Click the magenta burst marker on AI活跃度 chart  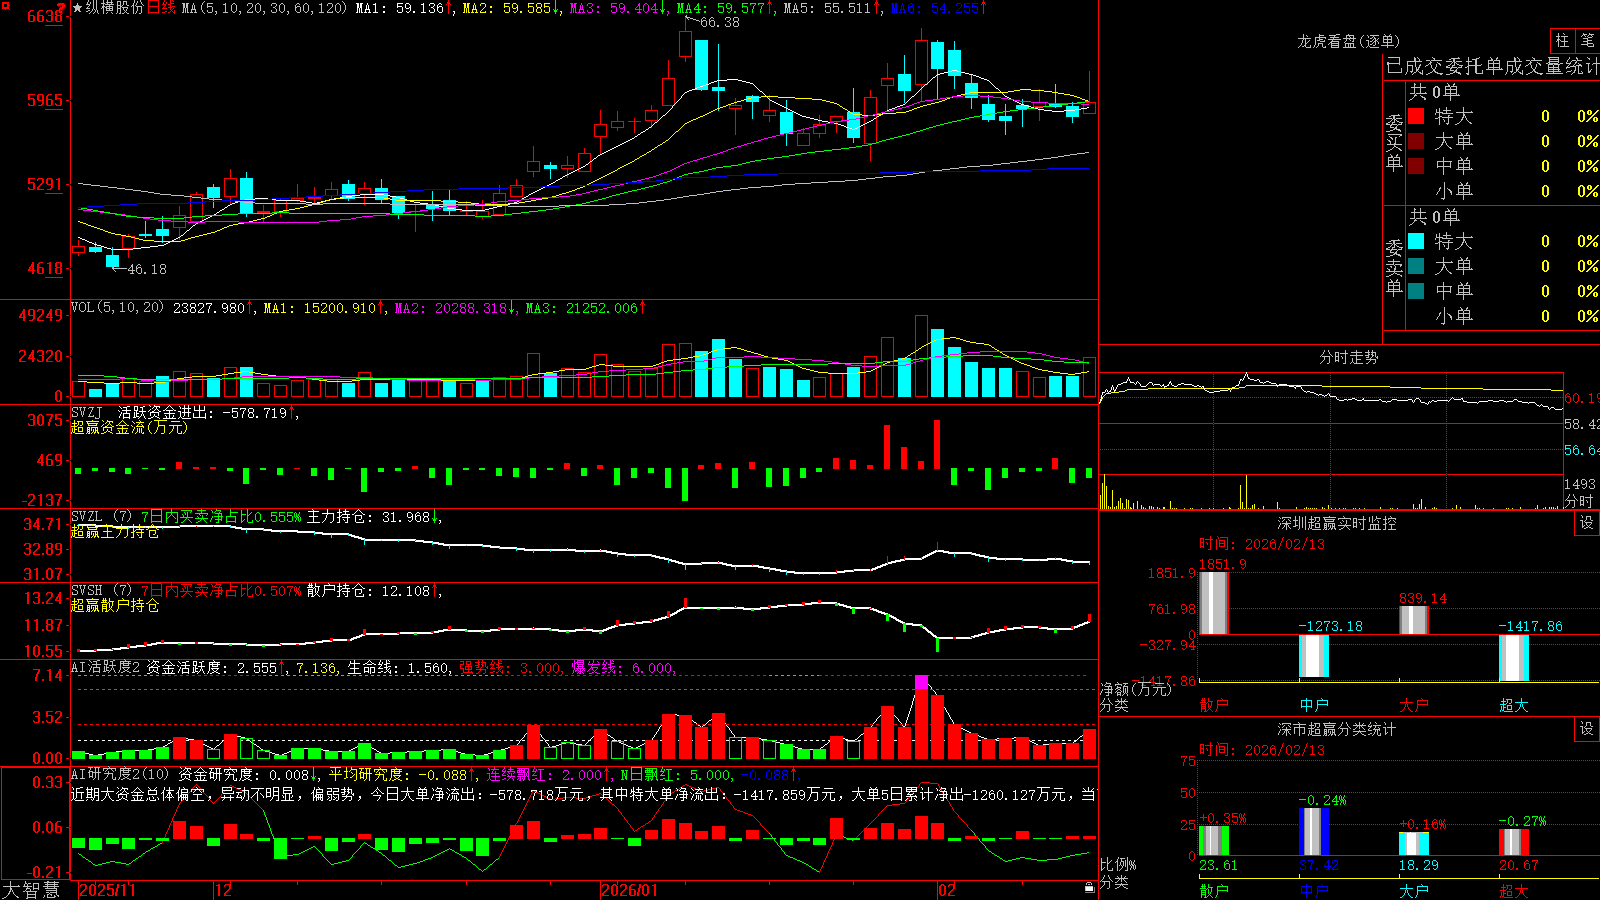tap(921, 683)
